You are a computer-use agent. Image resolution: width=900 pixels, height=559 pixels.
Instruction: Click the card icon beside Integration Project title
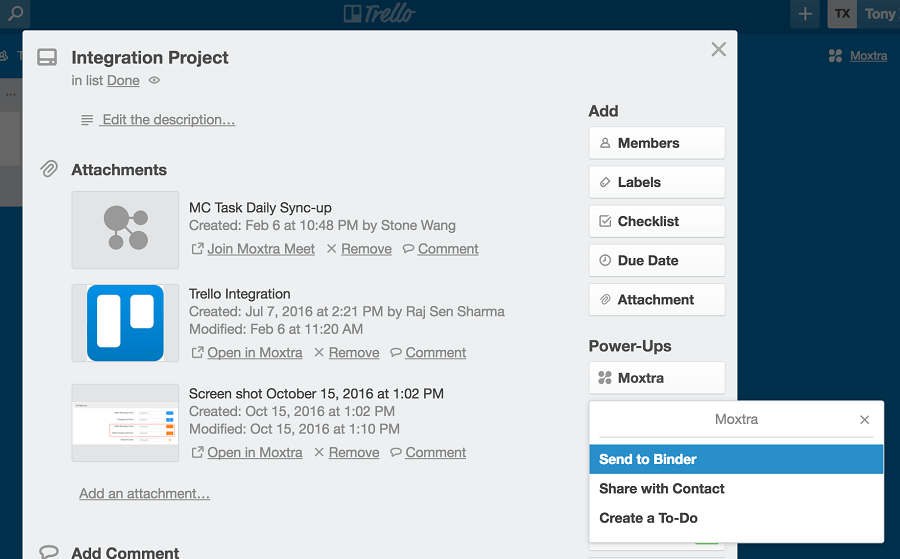47,57
